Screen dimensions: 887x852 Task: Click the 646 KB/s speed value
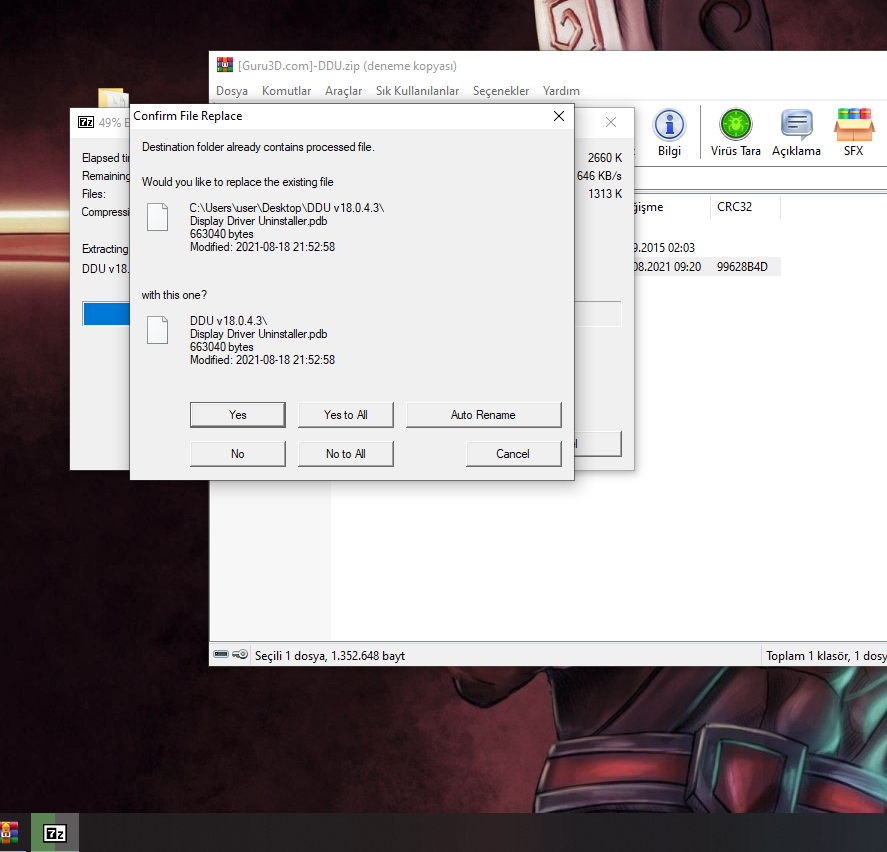tap(599, 176)
